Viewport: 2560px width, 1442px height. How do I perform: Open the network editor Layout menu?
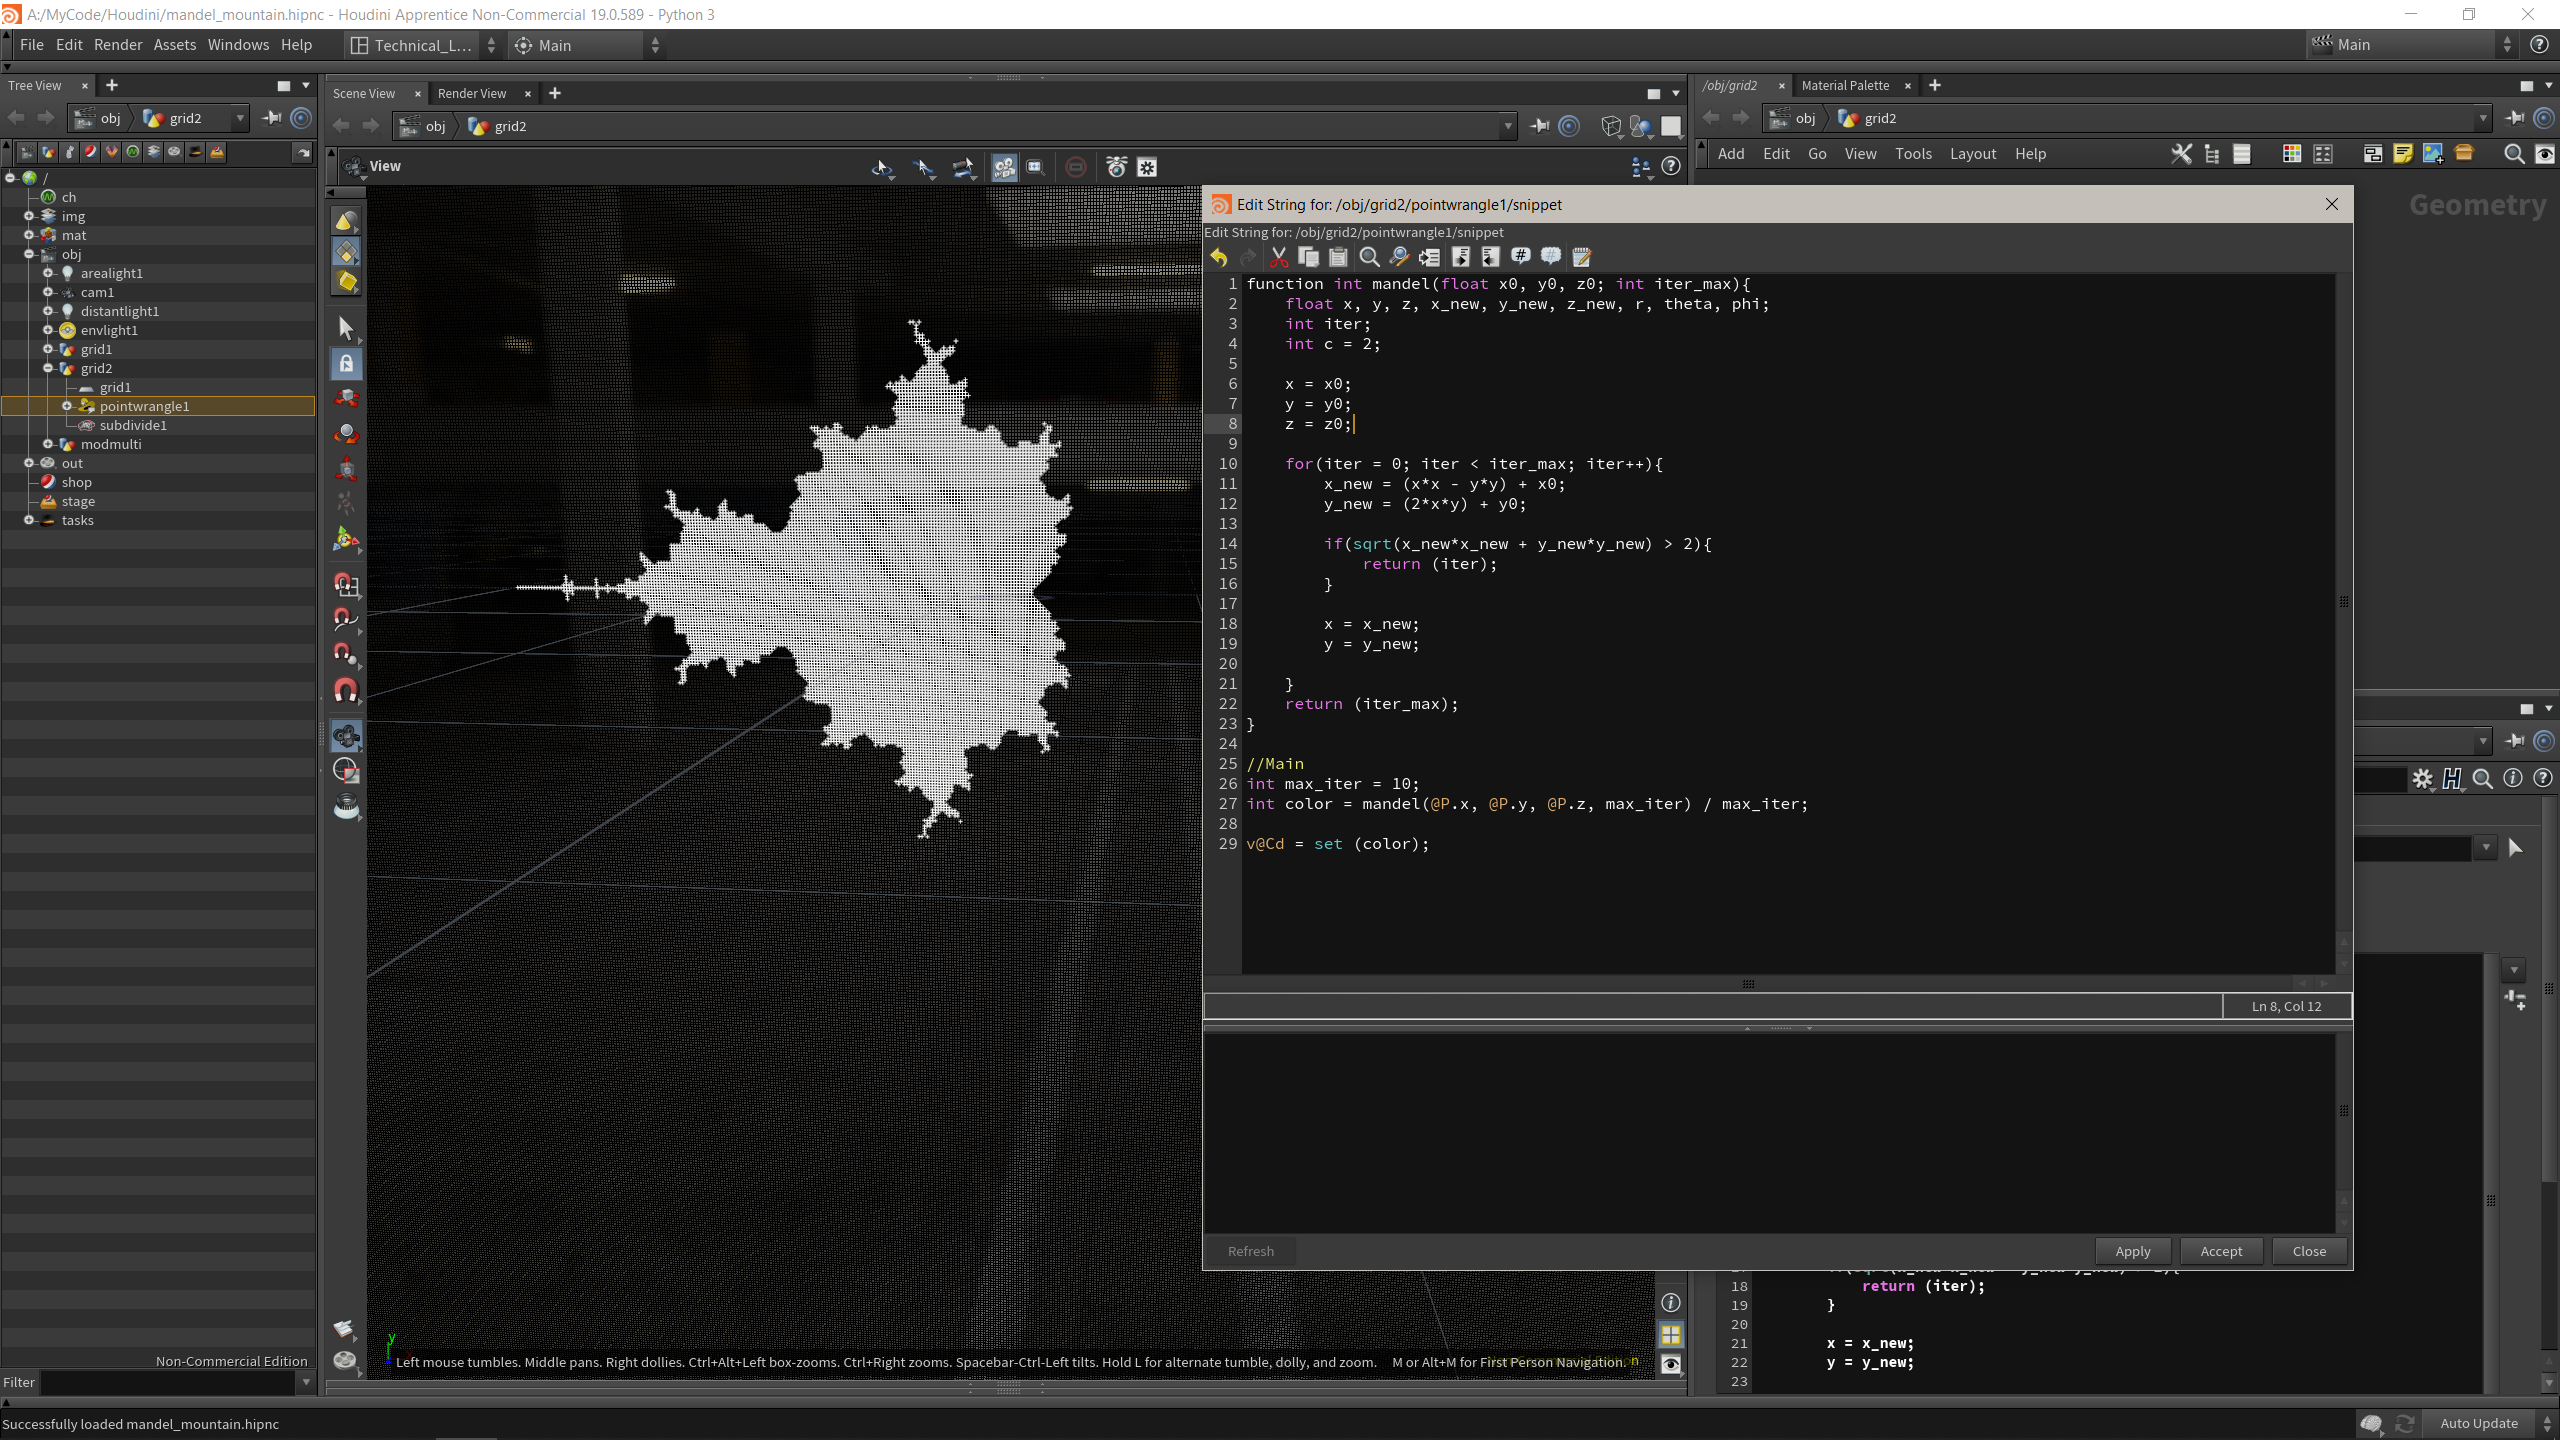[1973, 154]
